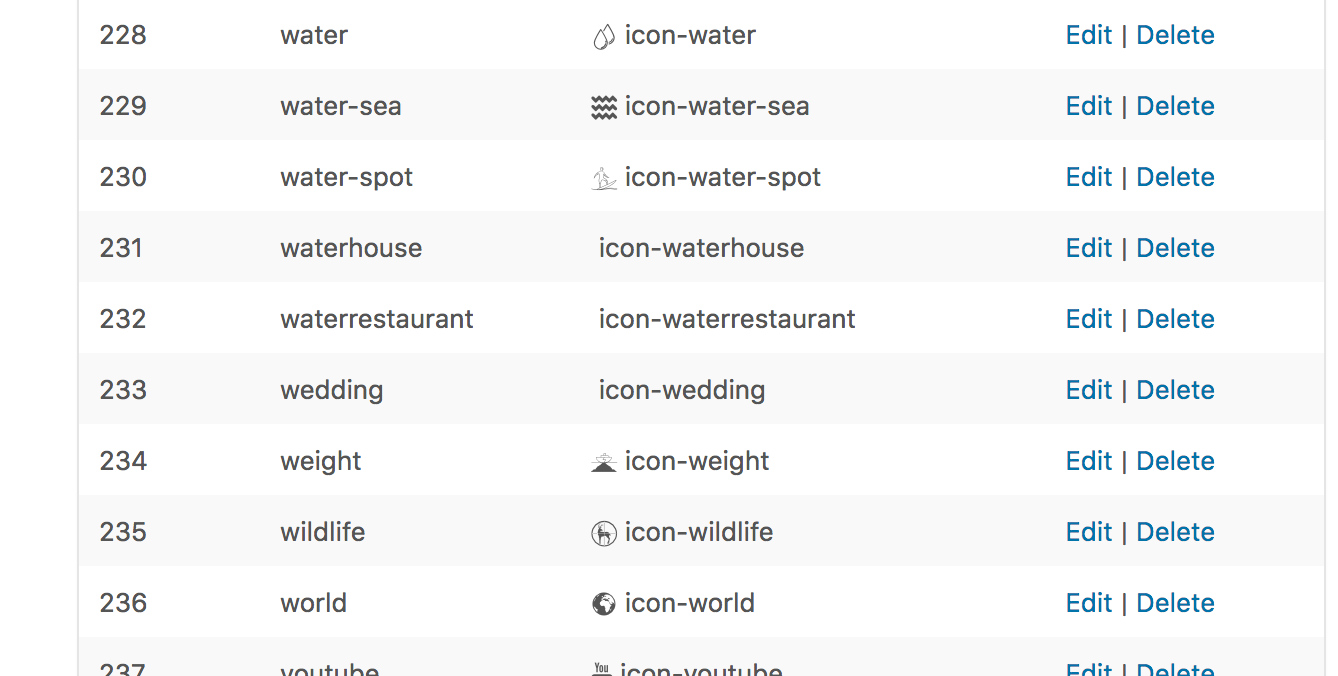Delete the wildlife entry

pos(1175,532)
